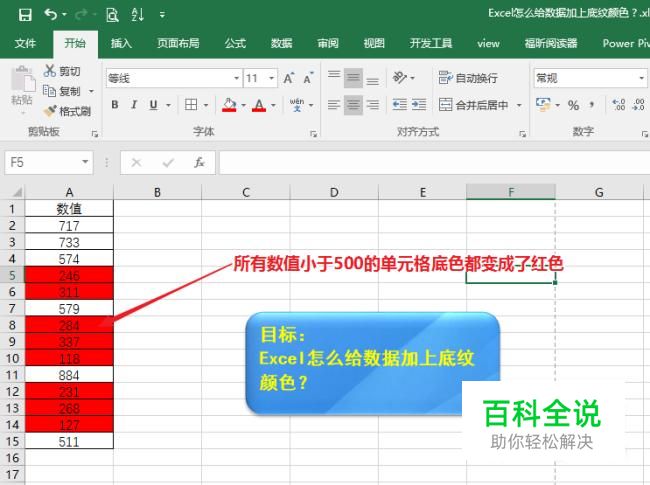Expand the 复制 options arrow
This screenshot has height=485, width=650.
tap(92, 91)
